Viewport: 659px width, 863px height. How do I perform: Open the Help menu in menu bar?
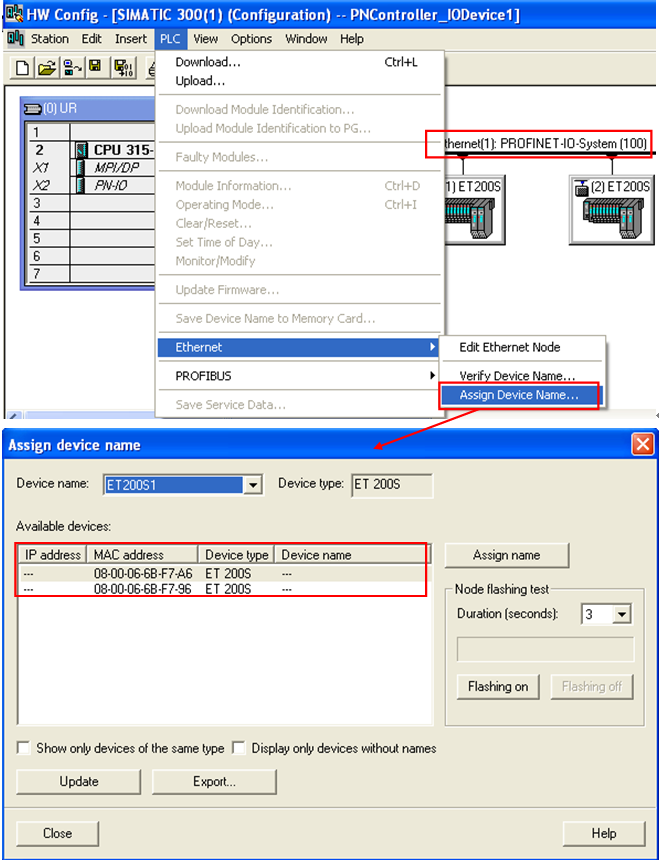point(351,39)
